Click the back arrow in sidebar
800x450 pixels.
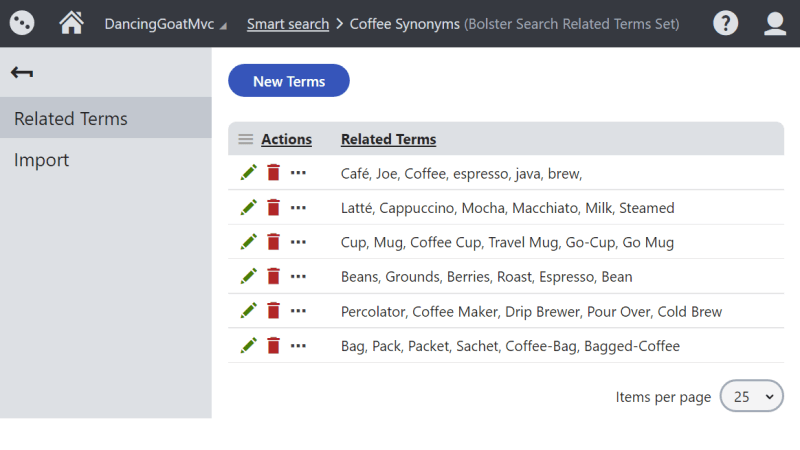click(22, 72)
